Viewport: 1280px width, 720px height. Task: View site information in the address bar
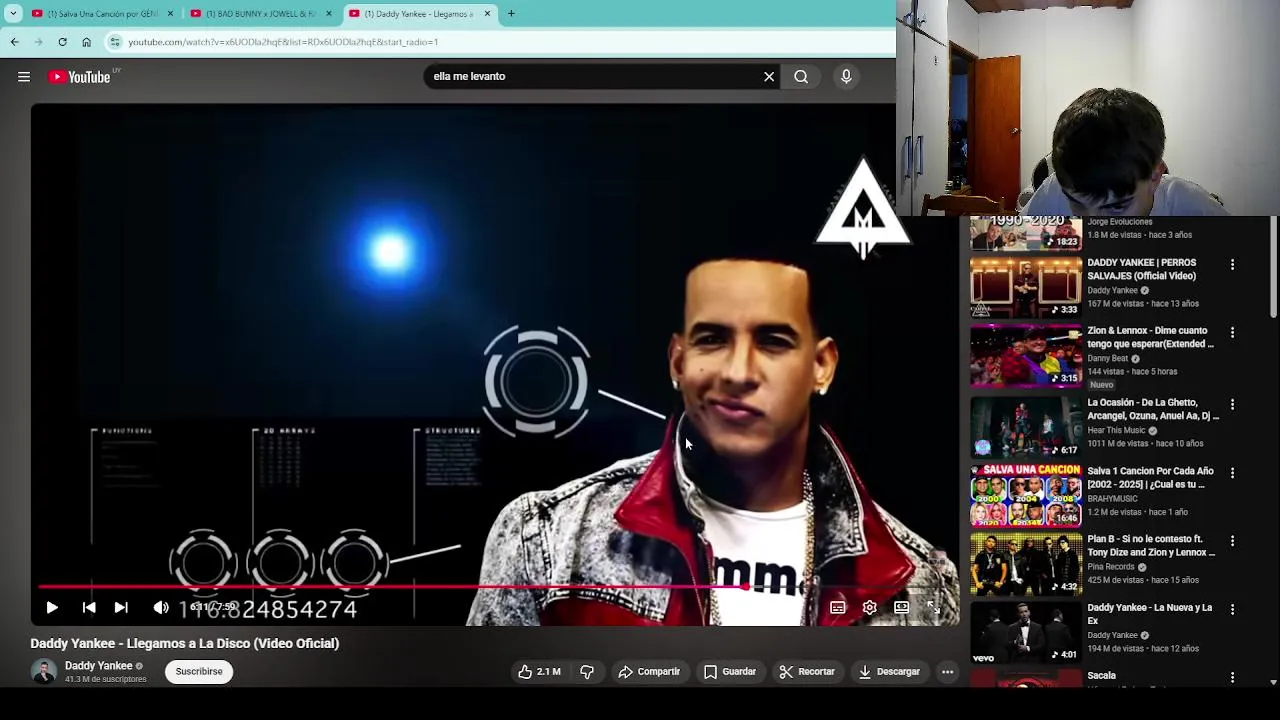pyautogui.click(x=115, y=42)
